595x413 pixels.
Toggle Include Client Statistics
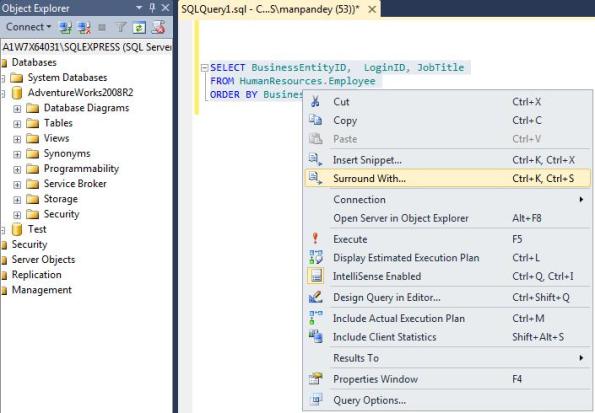[x=447, y=337]
